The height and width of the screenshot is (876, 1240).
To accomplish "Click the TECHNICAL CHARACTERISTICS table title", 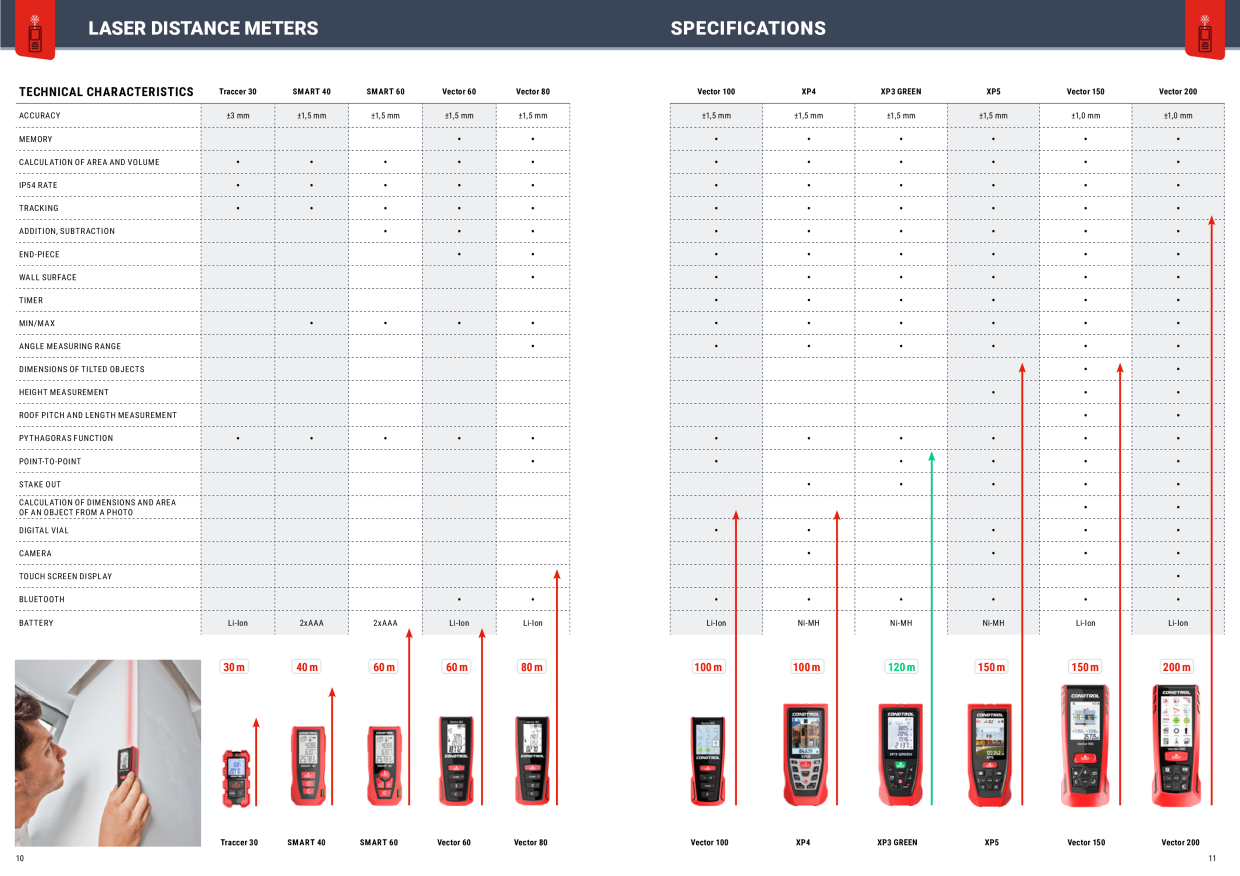I will [106, 92].
